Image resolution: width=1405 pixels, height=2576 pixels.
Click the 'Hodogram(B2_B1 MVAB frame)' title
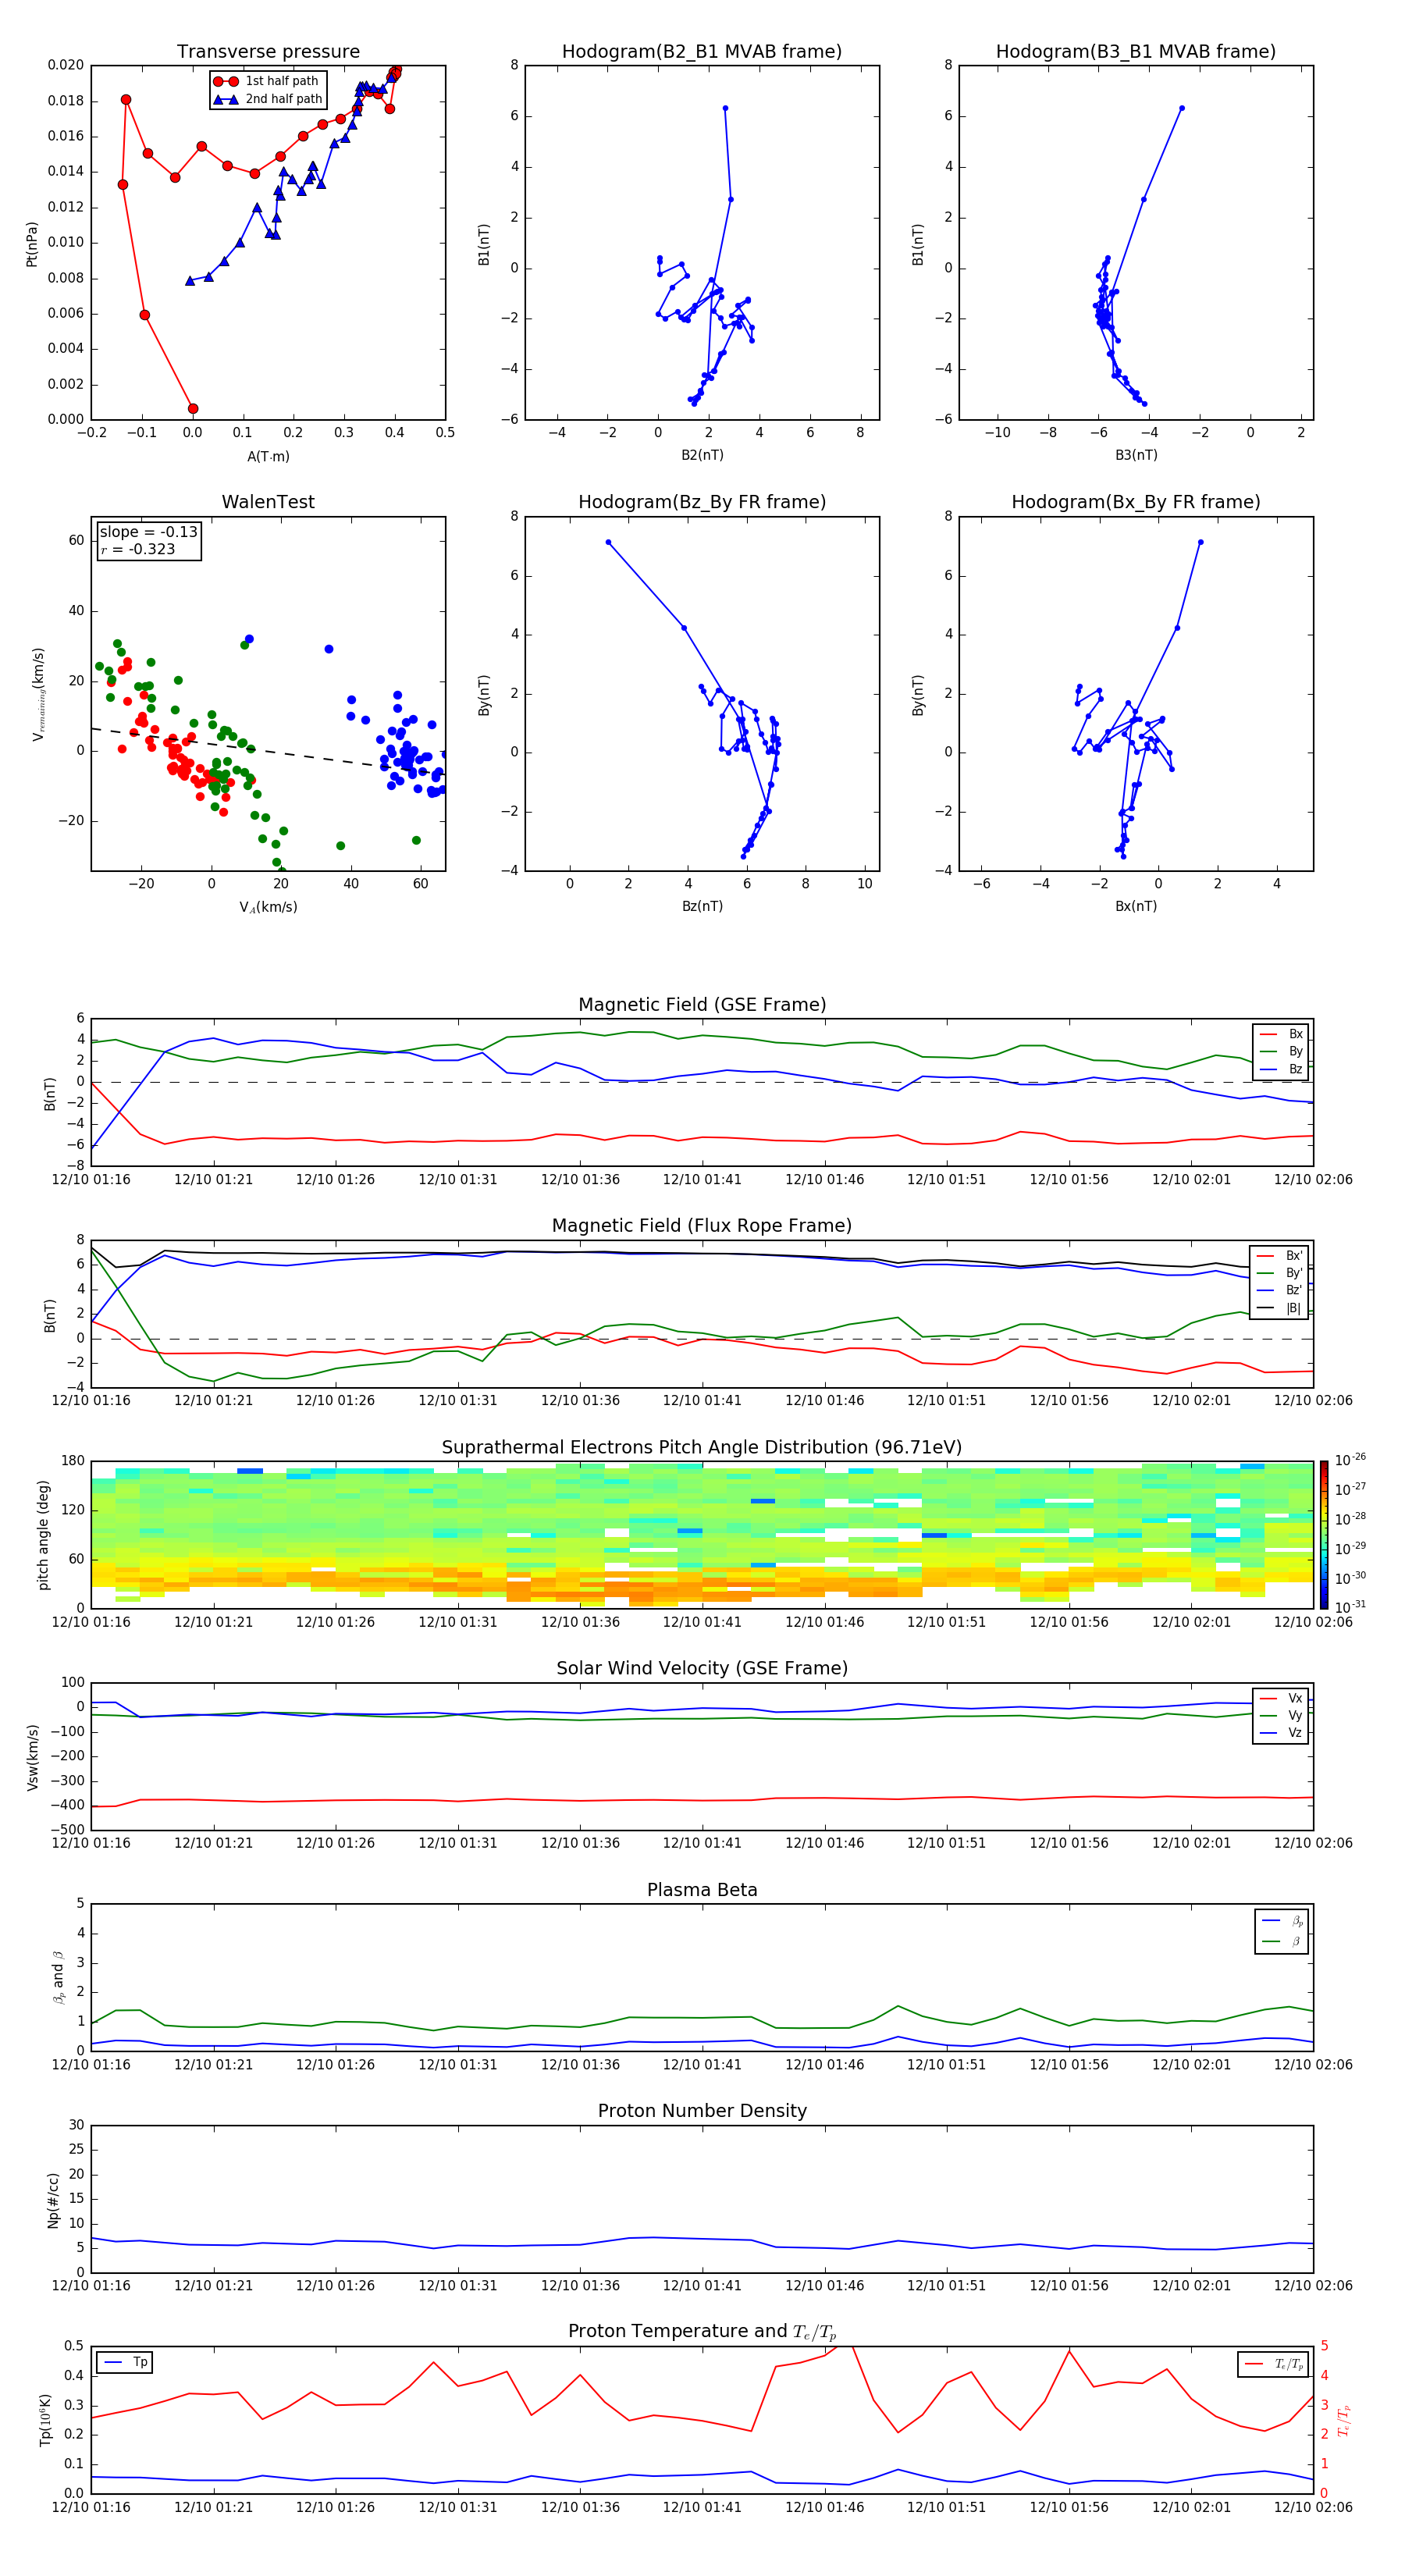702,52
